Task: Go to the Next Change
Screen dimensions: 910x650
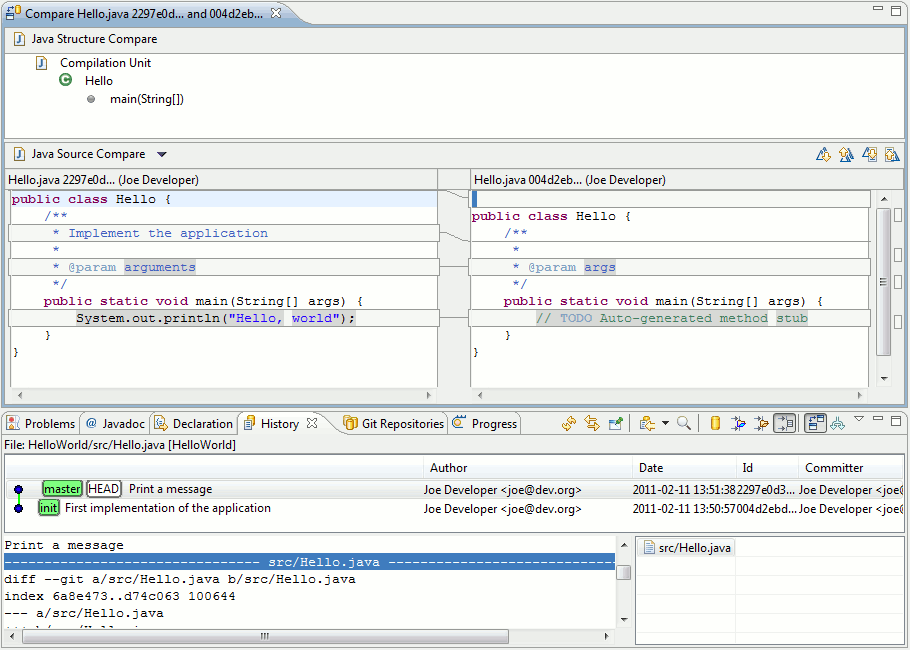Action: click(x=870, y=155)
